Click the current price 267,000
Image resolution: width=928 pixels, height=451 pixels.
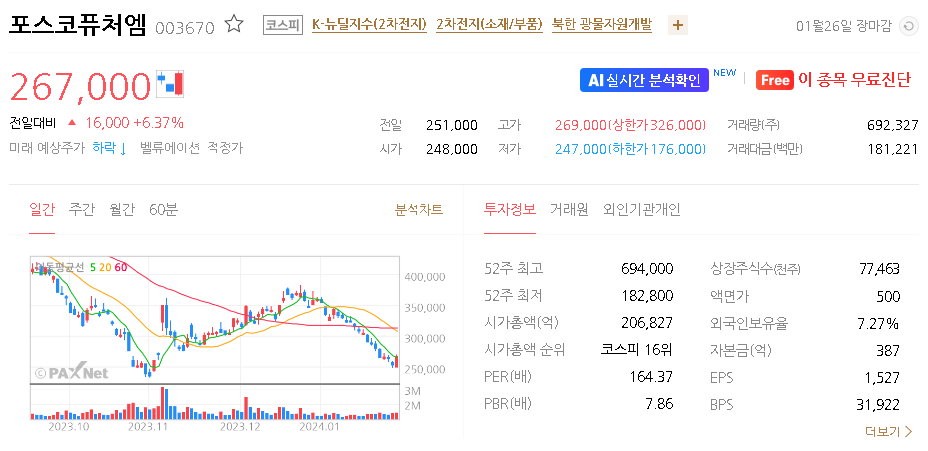coord(80,86)
